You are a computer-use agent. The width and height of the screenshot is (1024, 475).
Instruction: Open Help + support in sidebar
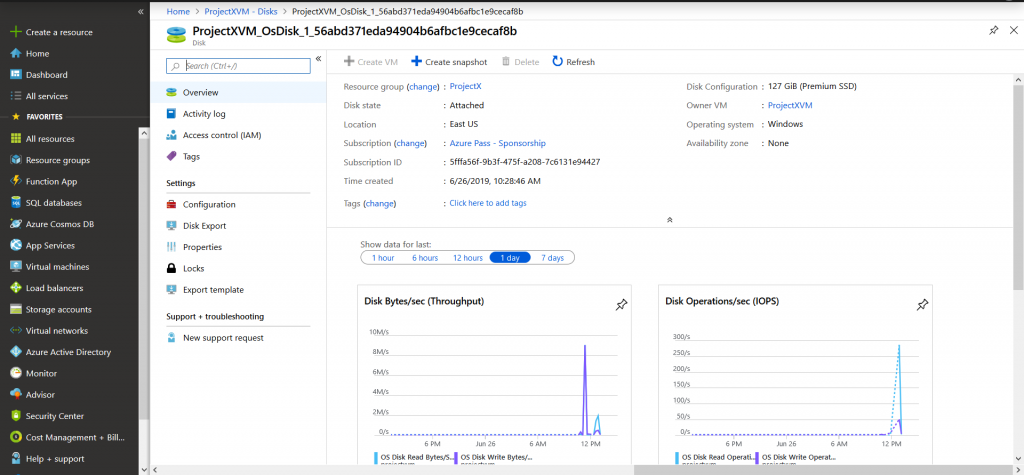pyautogui.click(x=55, y=459)
